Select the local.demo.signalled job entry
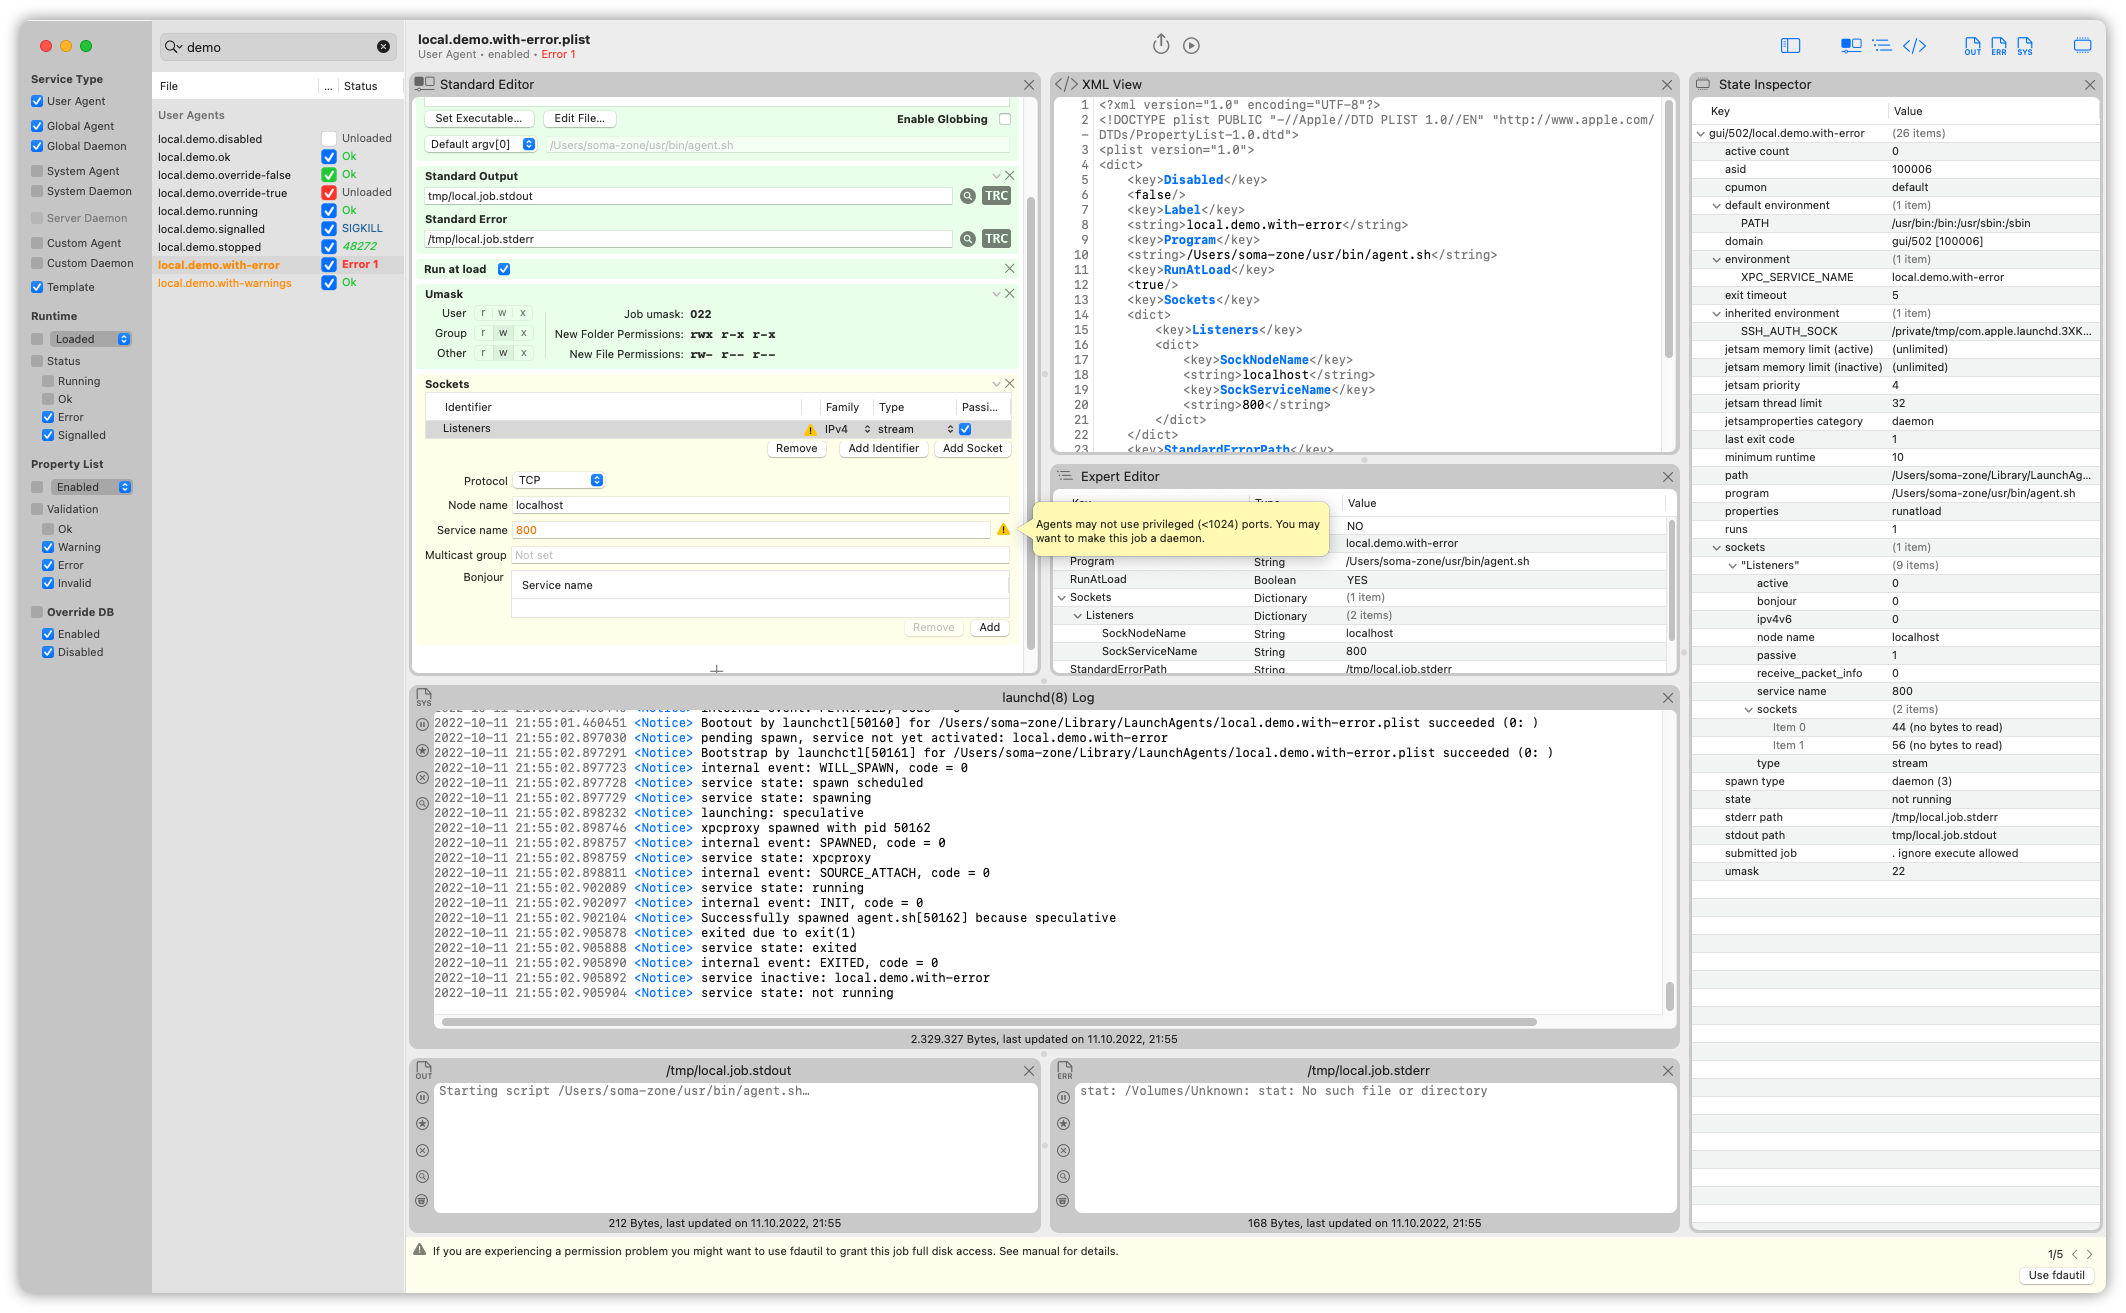 (211, 229)
